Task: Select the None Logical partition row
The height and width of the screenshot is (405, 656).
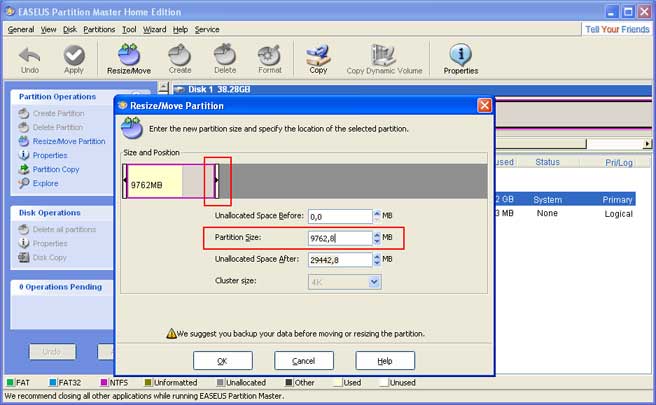Action: 565,213
